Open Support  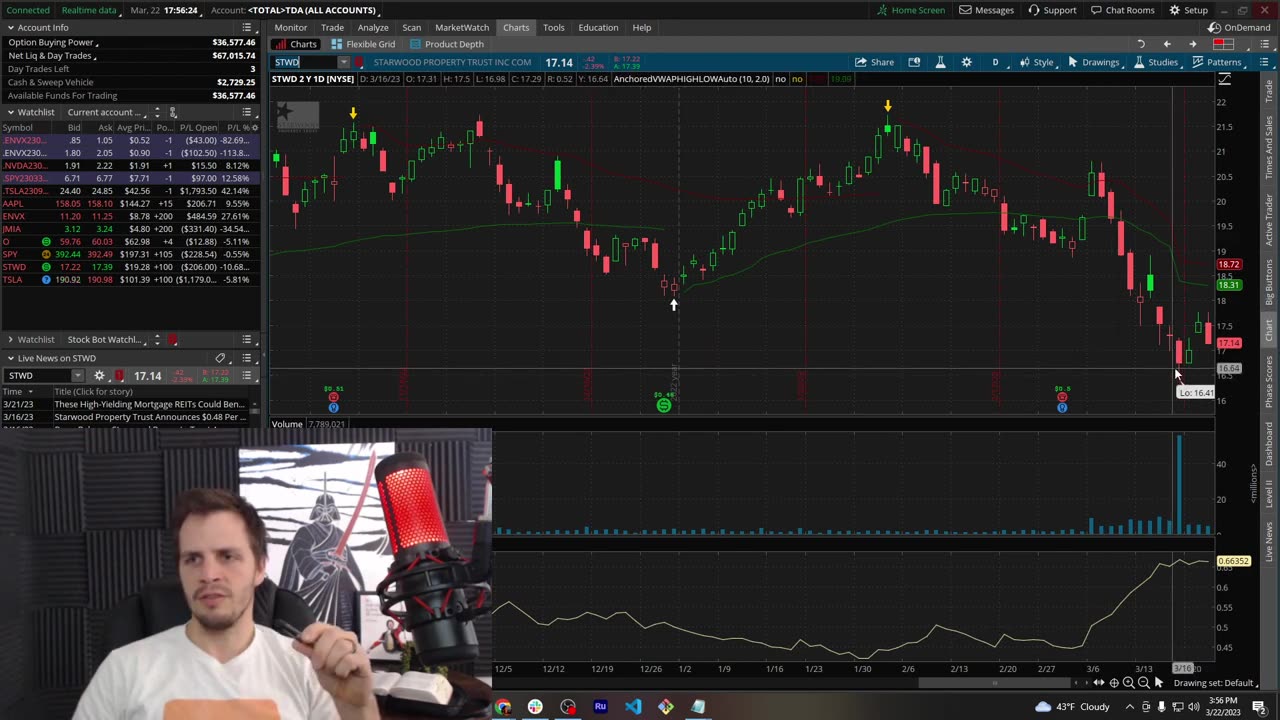[1051, 10]
